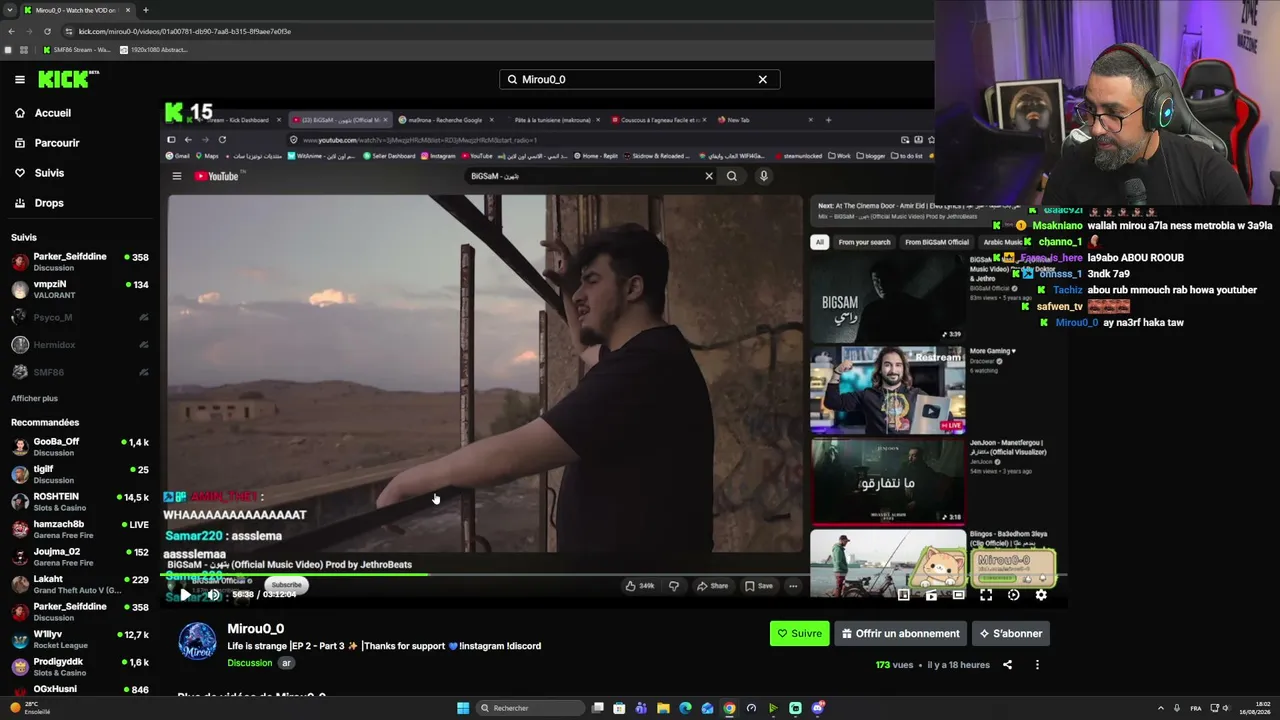Open the followed channel vmpziN
The image size is (1280, 720).
coord(80,290)
